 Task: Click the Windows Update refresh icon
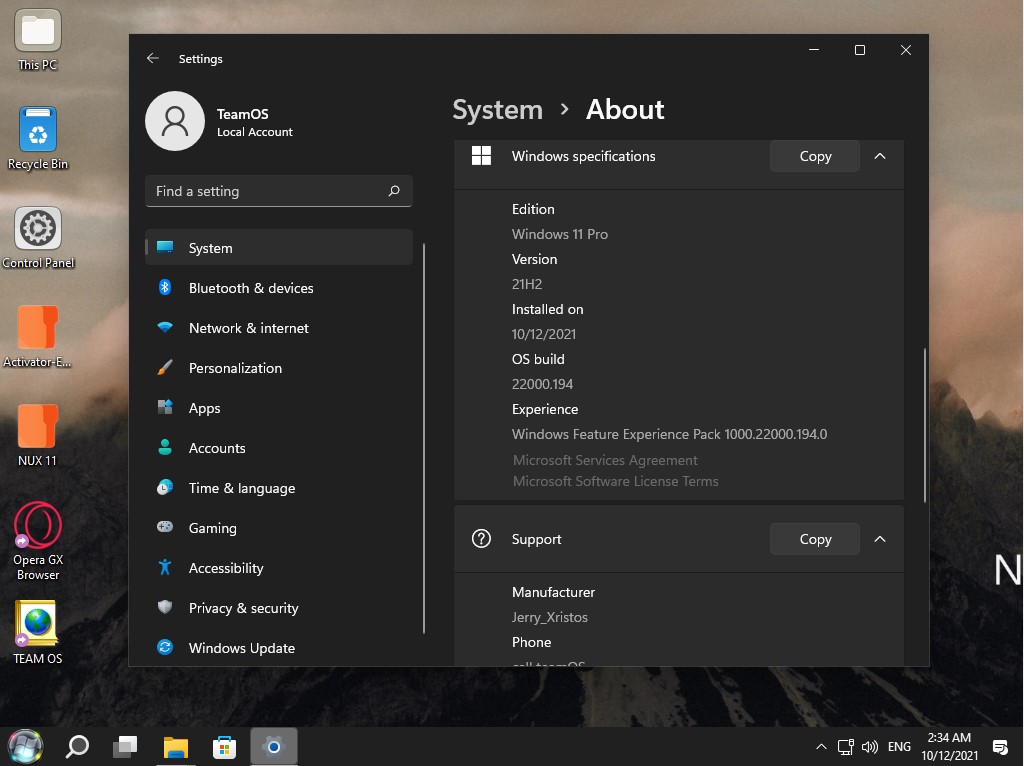165,647
